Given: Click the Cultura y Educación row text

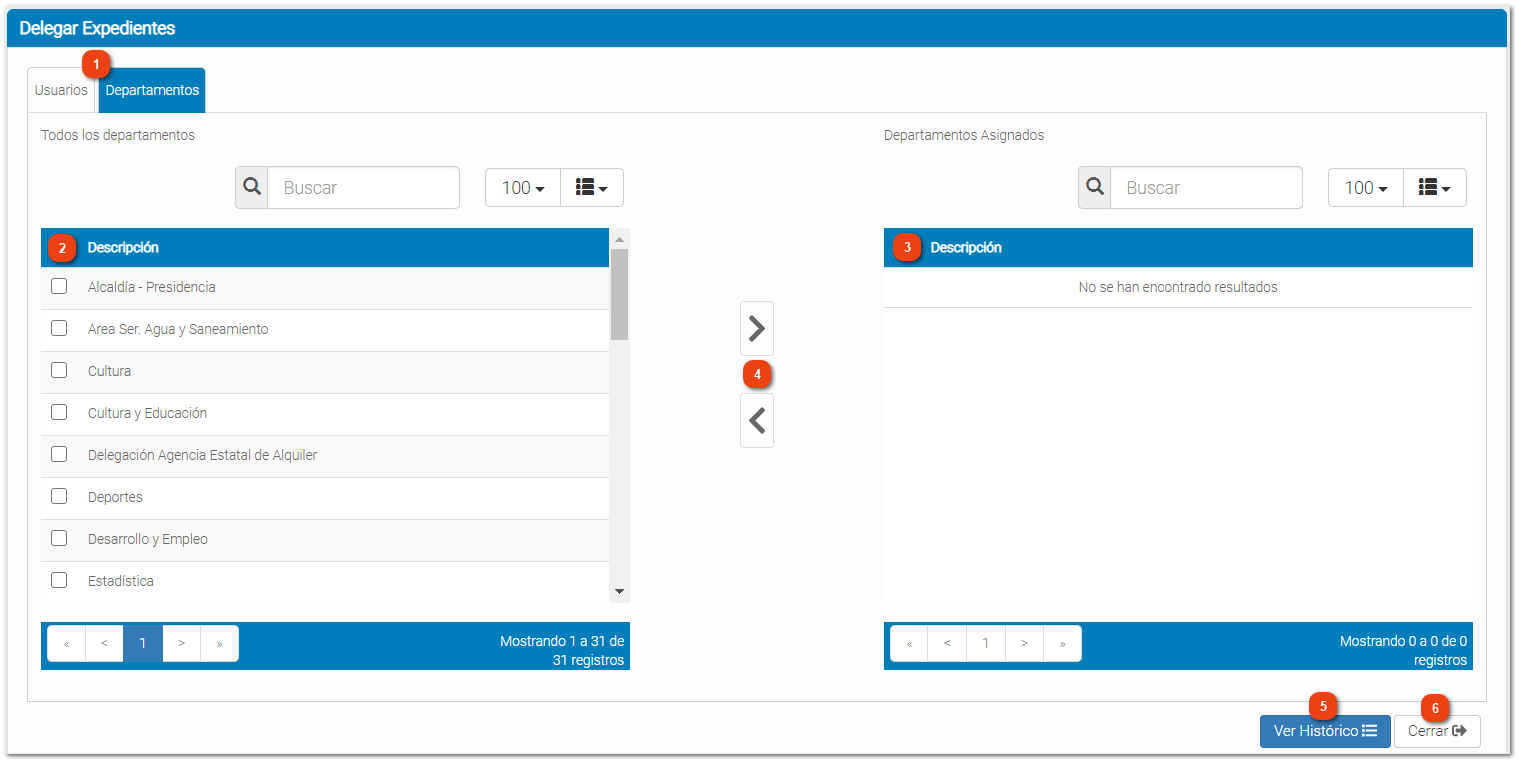Looking at the screenshot, I should pyautogui.click(x=148, y=413).
